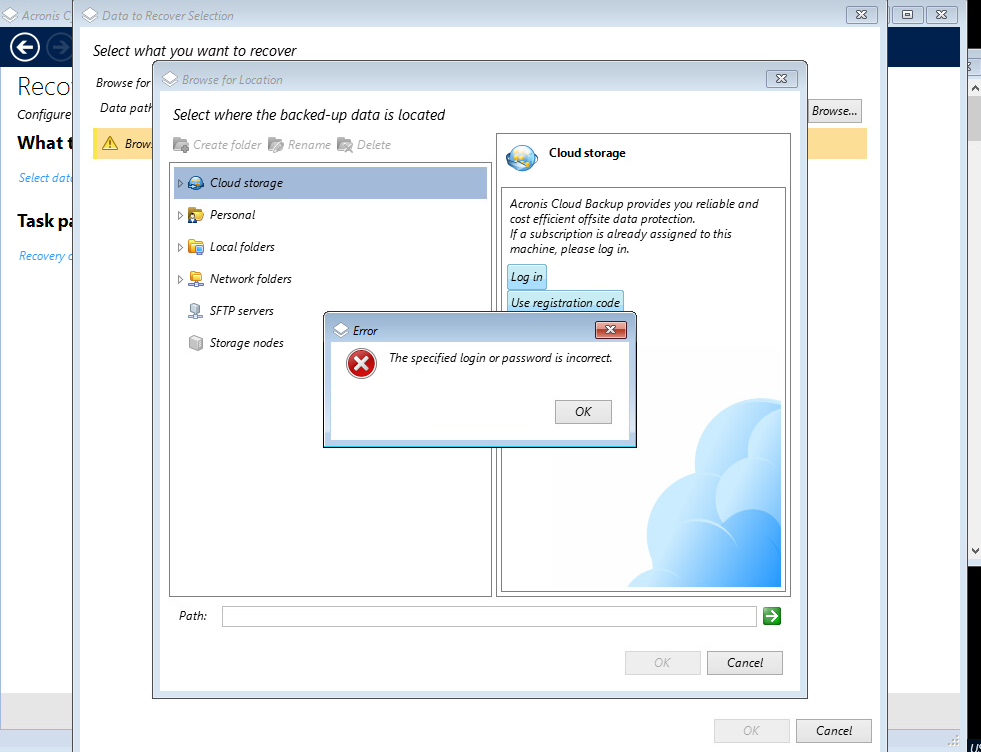Select Cloud storage in location tree
981x752 pixels.
(x=246, y=183)
